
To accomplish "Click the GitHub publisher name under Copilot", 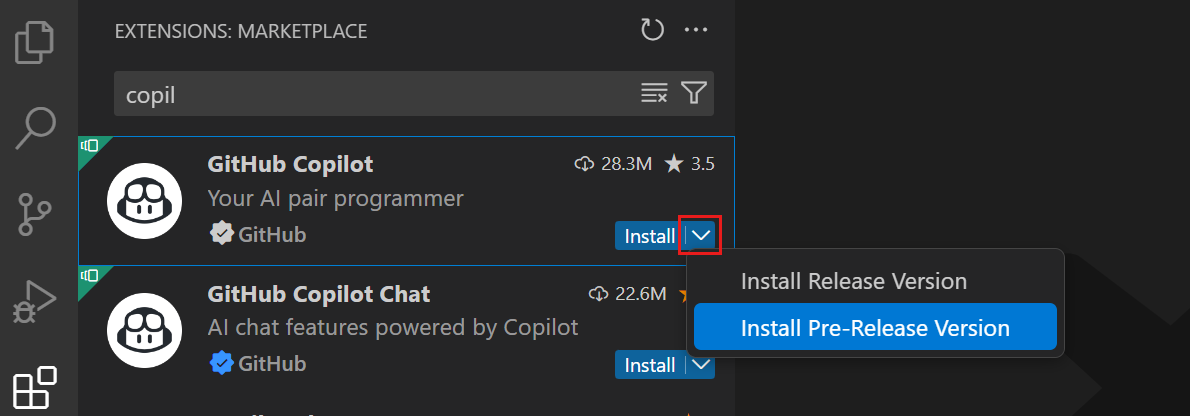I will pyautogui.click(x=272, y=235).
